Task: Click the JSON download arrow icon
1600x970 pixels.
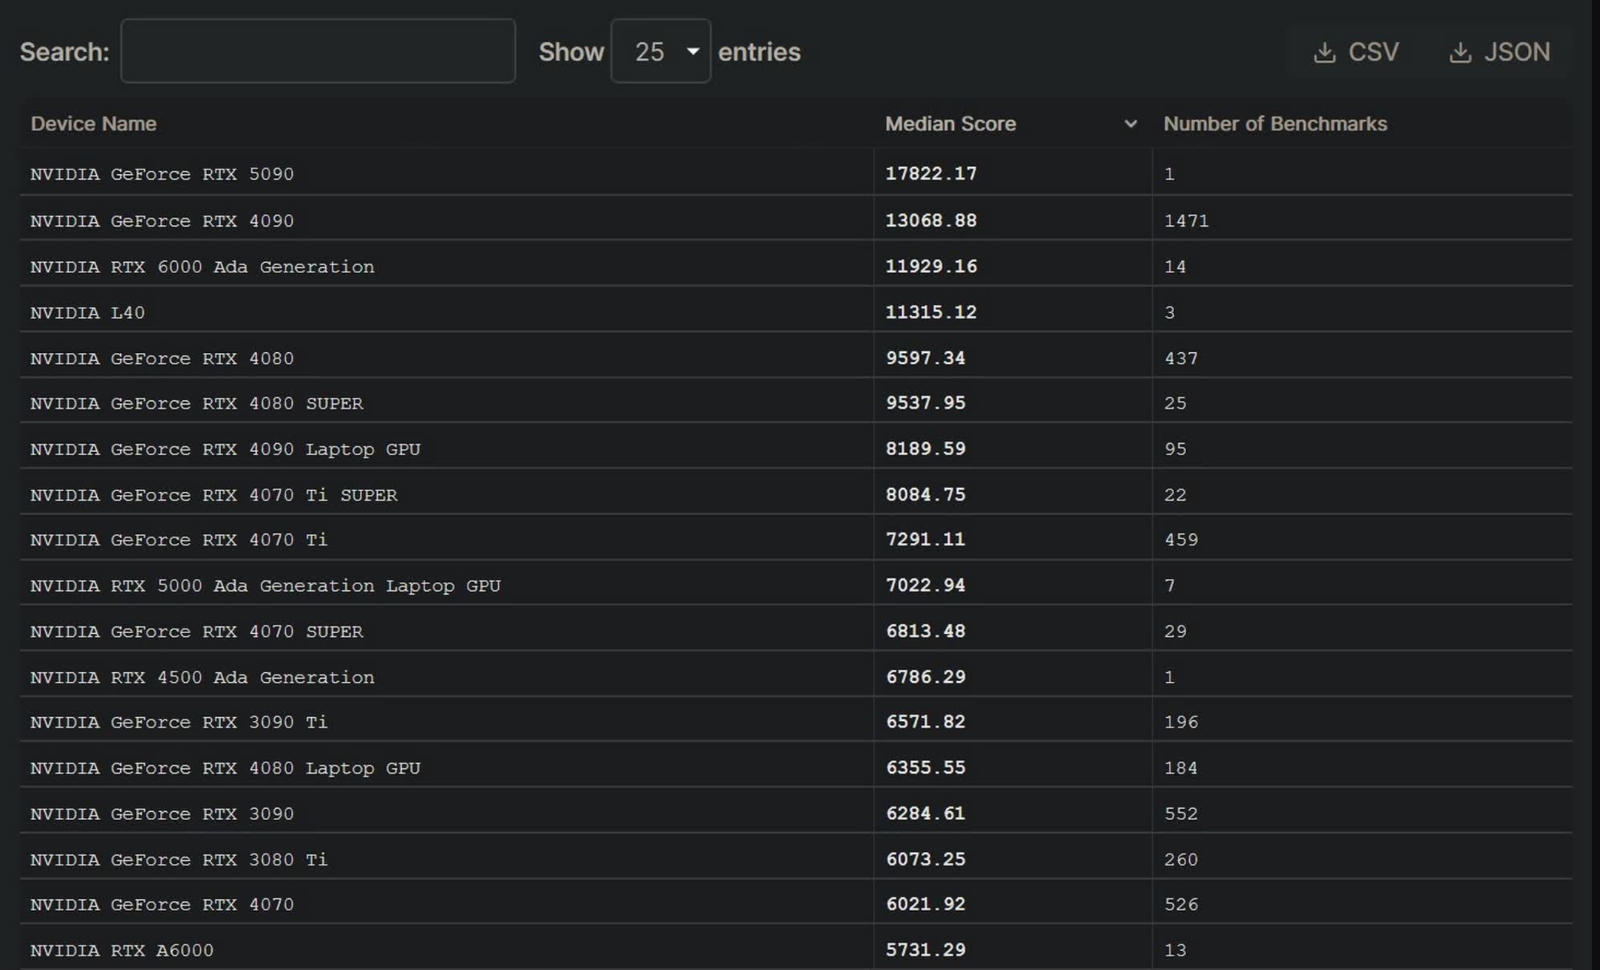Action: point(1460,52)
